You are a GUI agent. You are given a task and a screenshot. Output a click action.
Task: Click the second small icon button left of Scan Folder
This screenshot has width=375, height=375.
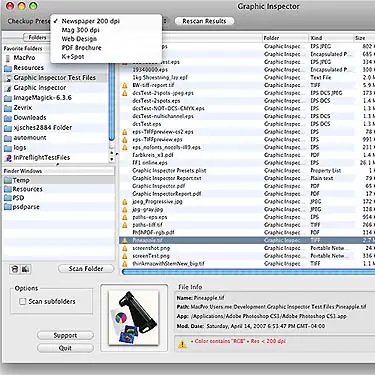25,269
